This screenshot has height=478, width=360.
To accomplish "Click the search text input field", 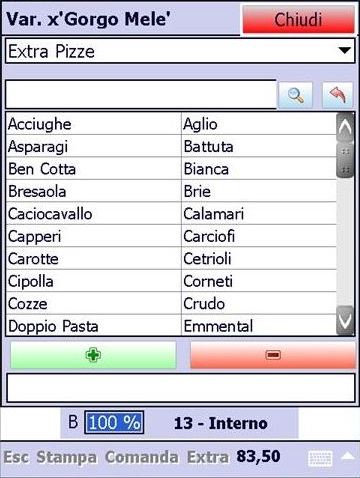I will coord(141,94).
